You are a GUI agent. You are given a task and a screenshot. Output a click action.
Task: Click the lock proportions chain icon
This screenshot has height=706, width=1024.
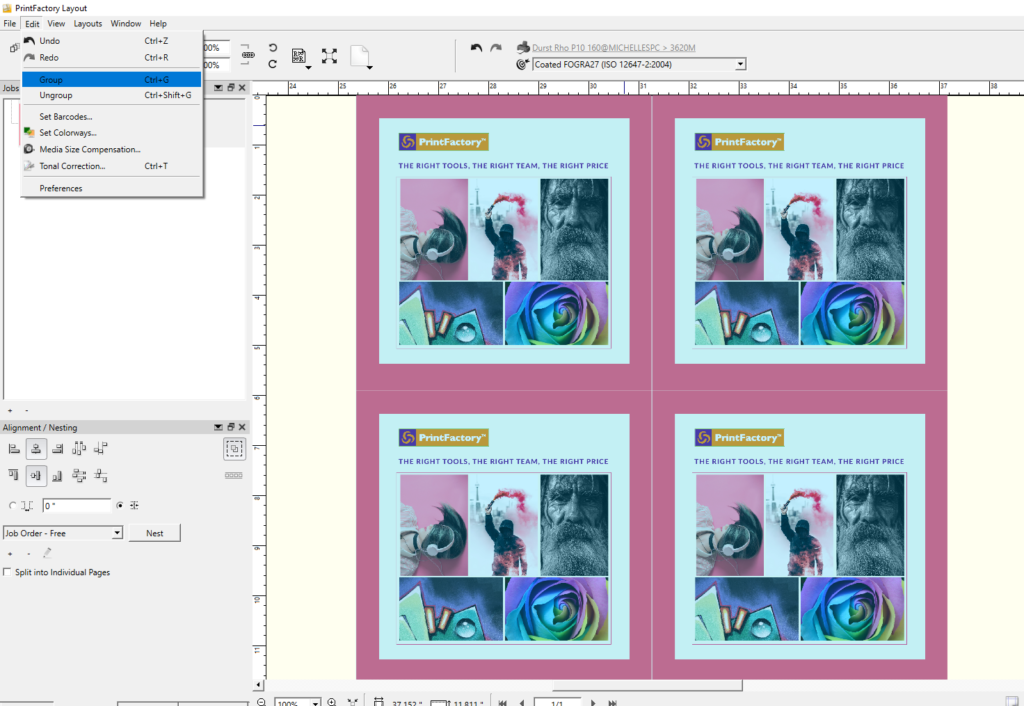click(x=248, y=55)
